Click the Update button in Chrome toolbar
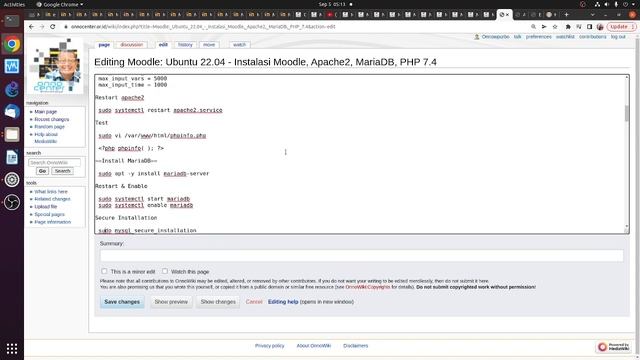640x360 pixels. pos(621,27)
